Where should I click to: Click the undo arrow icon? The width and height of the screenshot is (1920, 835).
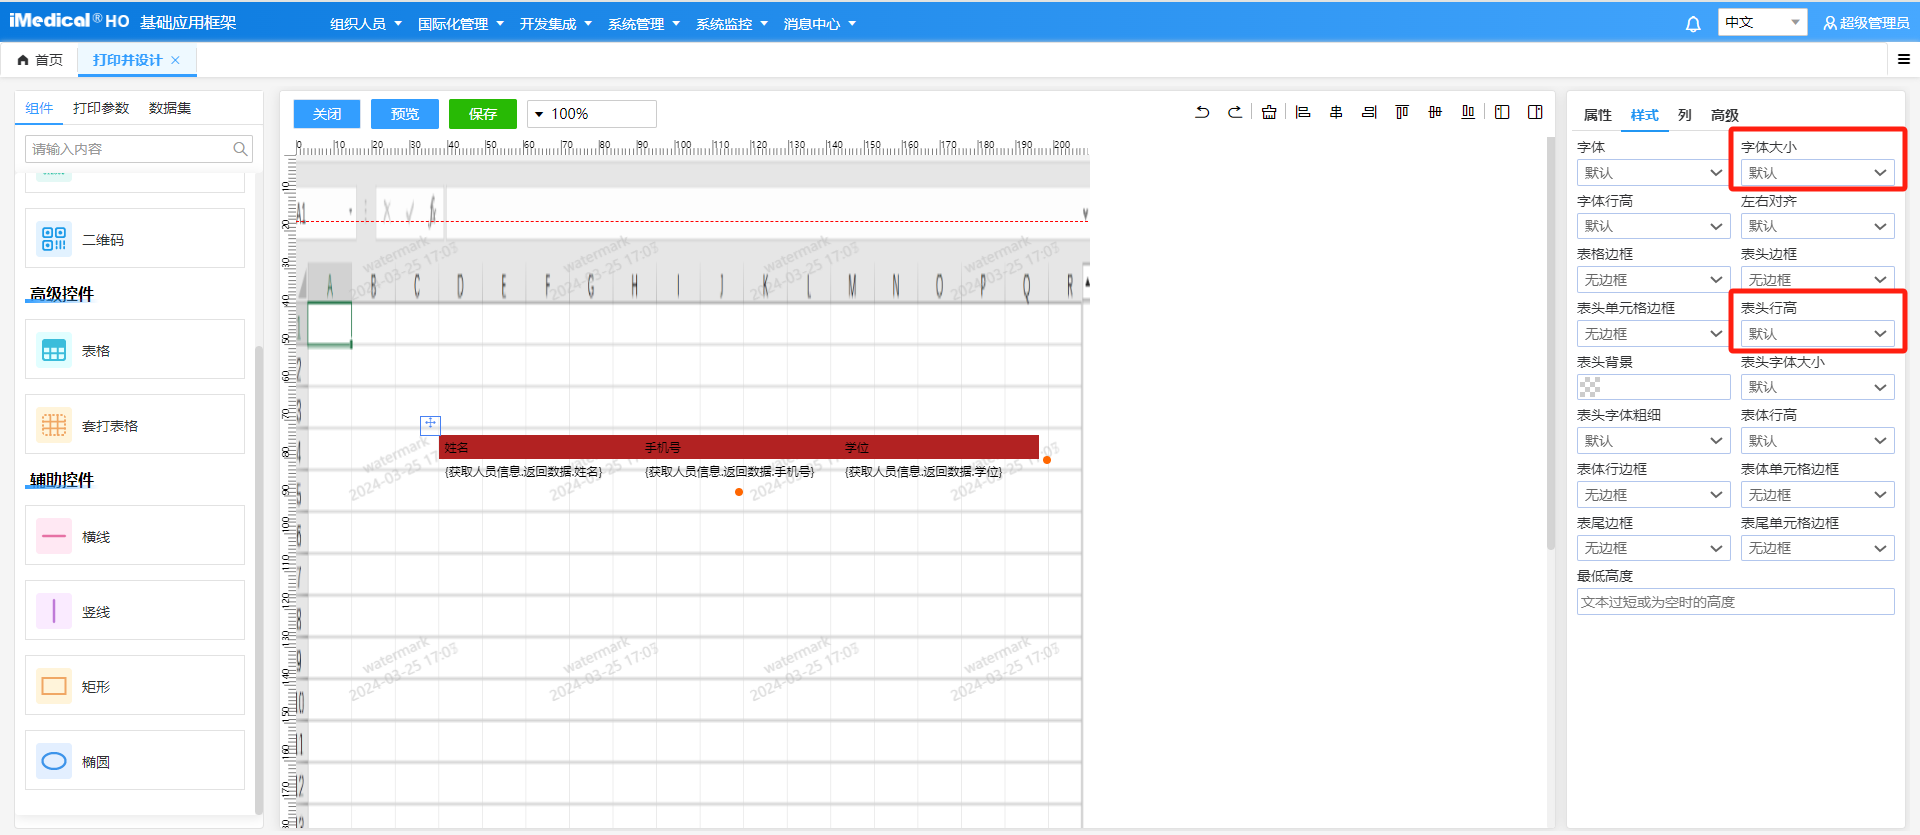click(x=1202, y=113)
